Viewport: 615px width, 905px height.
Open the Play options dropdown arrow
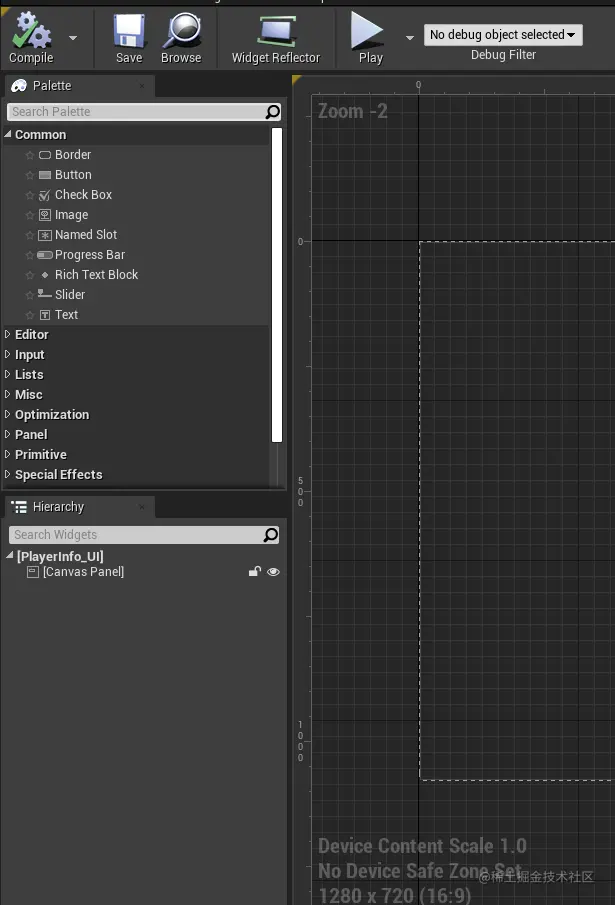410,38
